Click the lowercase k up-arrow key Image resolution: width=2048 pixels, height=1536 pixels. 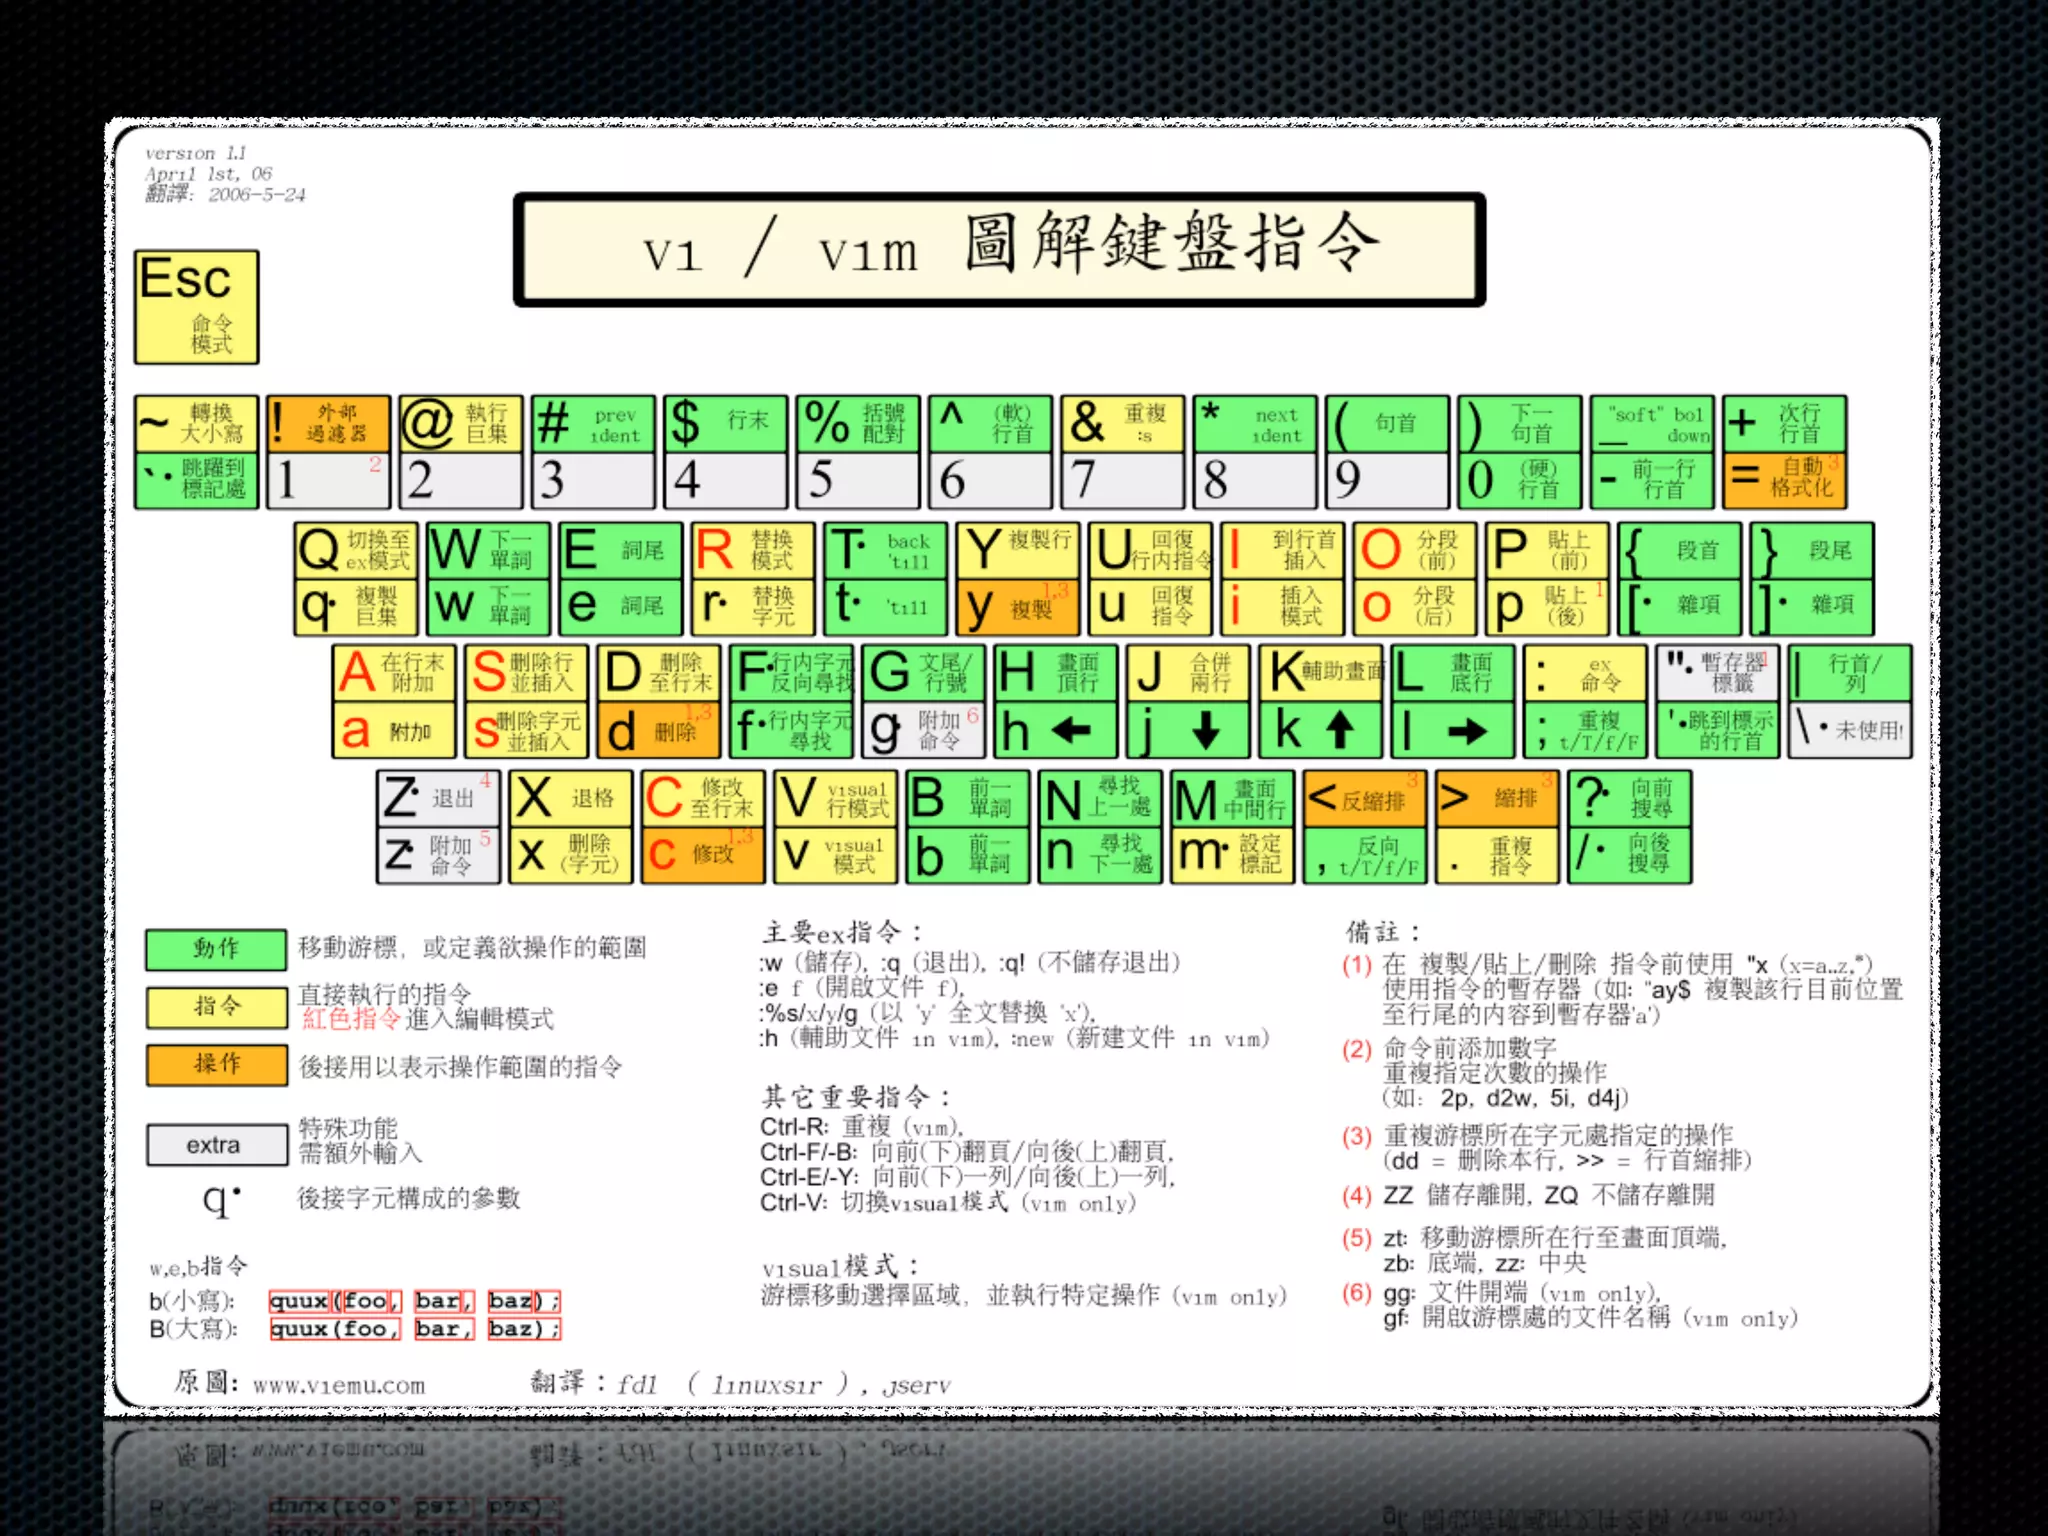click(1320, 731)
